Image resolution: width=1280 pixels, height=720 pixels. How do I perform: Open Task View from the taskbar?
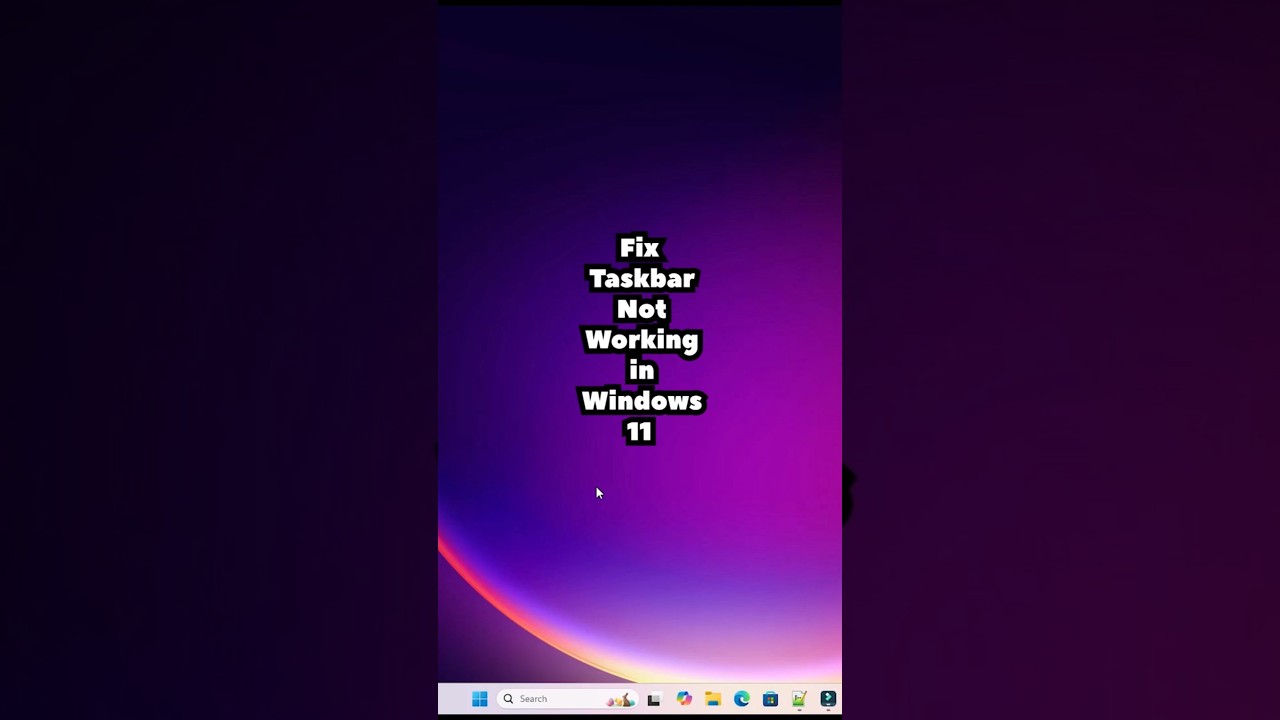click(x=654, y=699)
